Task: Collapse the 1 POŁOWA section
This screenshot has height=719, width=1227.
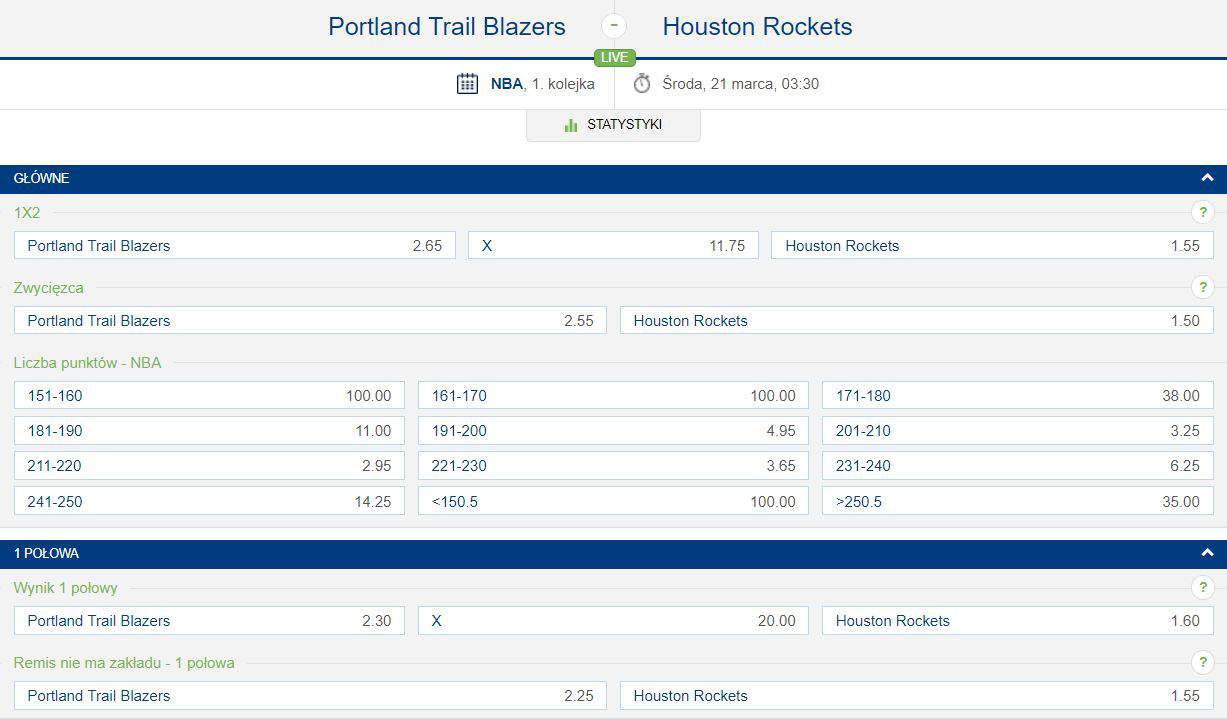Action: click(x=1207, y=553)
